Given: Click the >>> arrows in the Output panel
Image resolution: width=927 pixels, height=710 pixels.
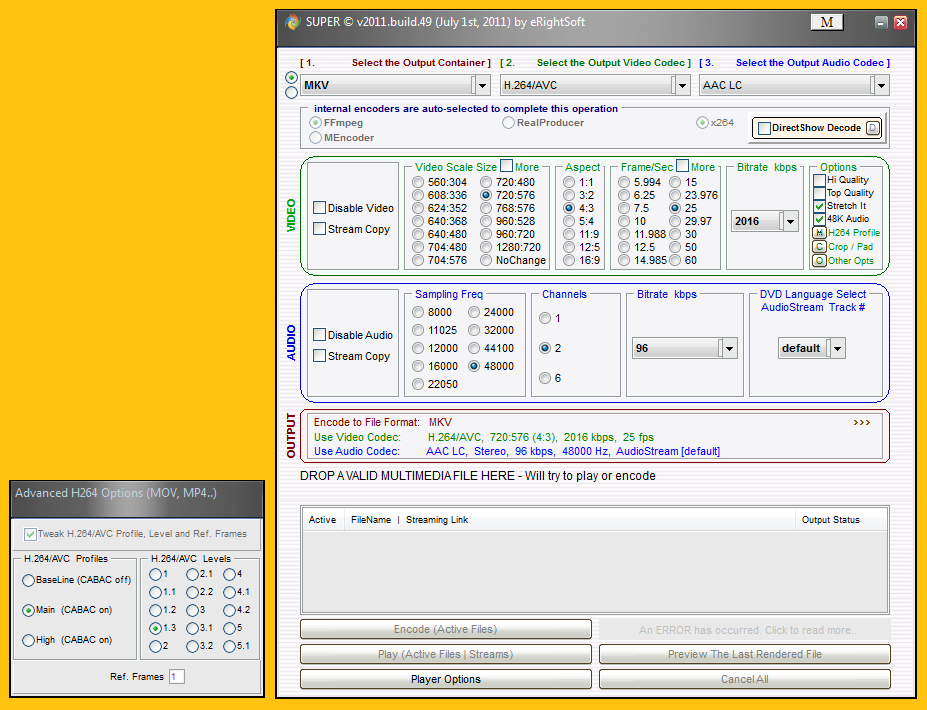Looking at the screenshot, I should [861, 422].
